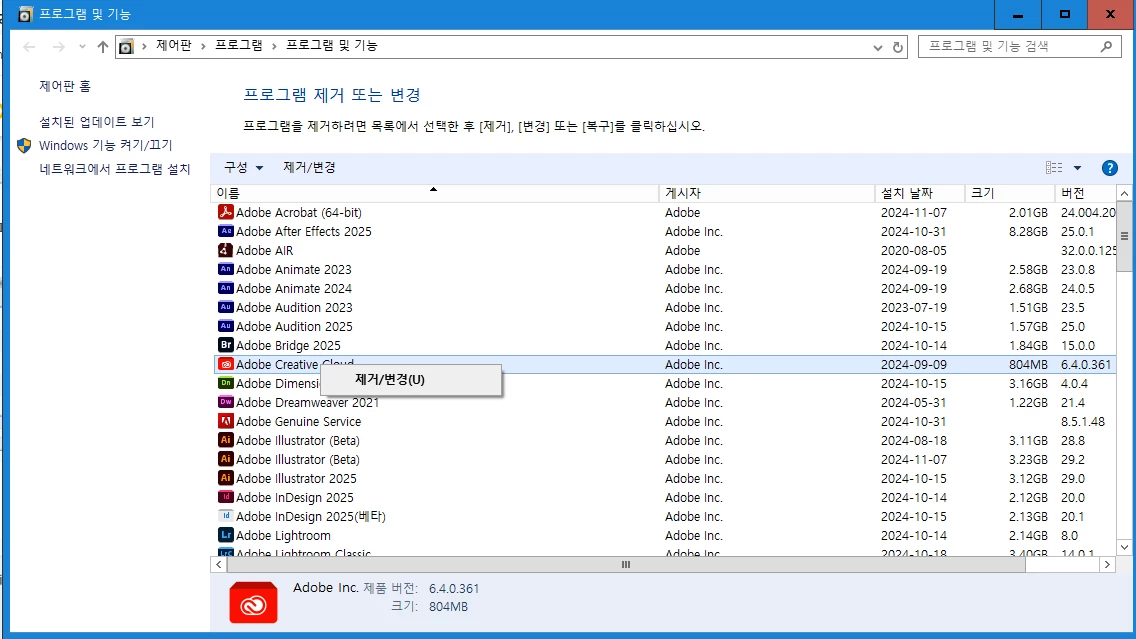
Task: Sort by the 버전 column header
Action: (x=1085, y=193)
